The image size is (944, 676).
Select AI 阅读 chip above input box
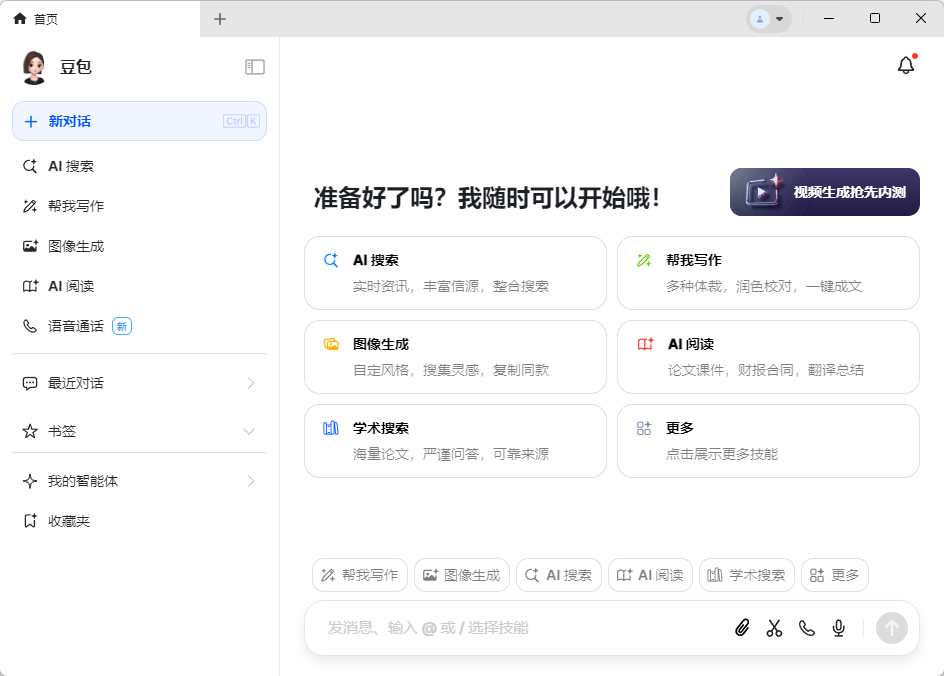click(x=650, y=575)
